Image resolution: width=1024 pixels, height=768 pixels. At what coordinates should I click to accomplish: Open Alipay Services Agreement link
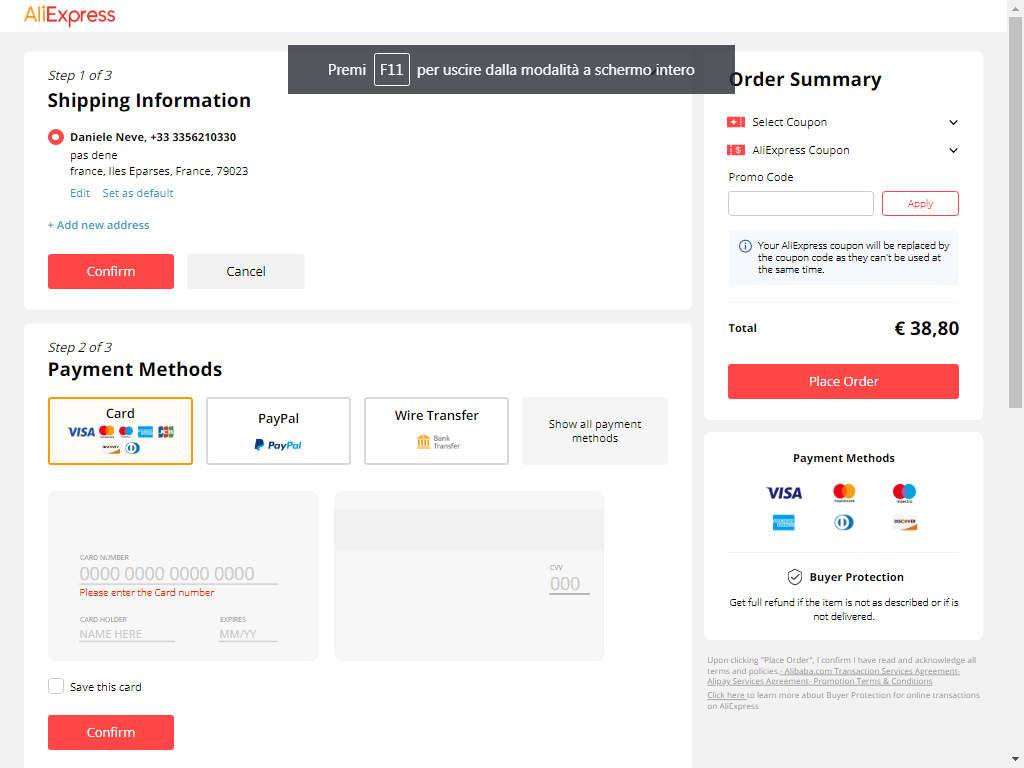click(x=758, y=681)
